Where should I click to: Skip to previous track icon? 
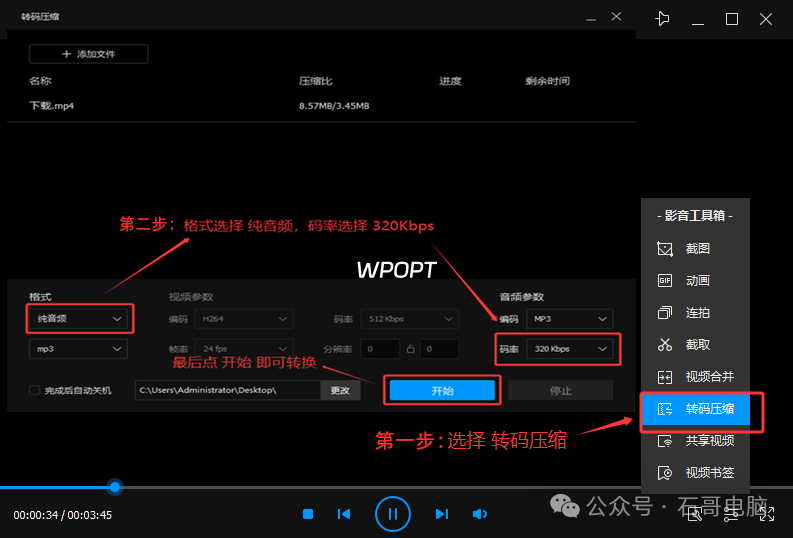coord(344,514)
